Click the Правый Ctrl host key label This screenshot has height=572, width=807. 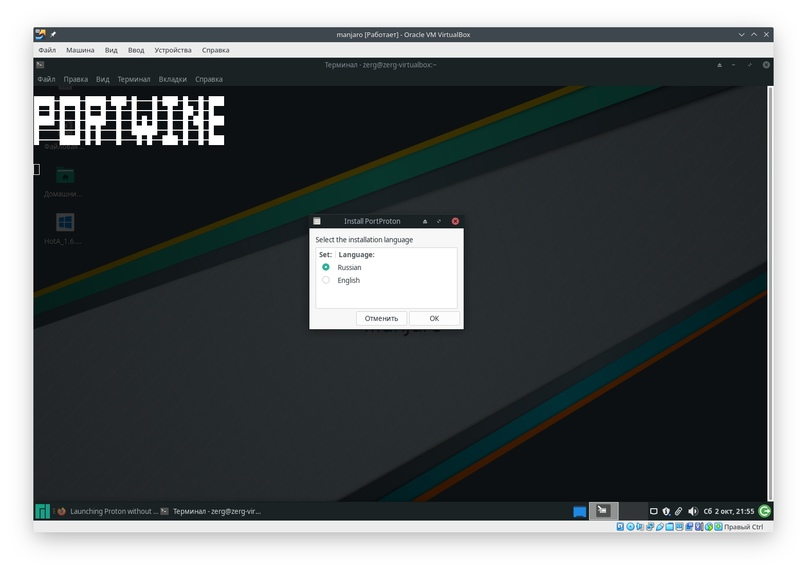[744, 527]
